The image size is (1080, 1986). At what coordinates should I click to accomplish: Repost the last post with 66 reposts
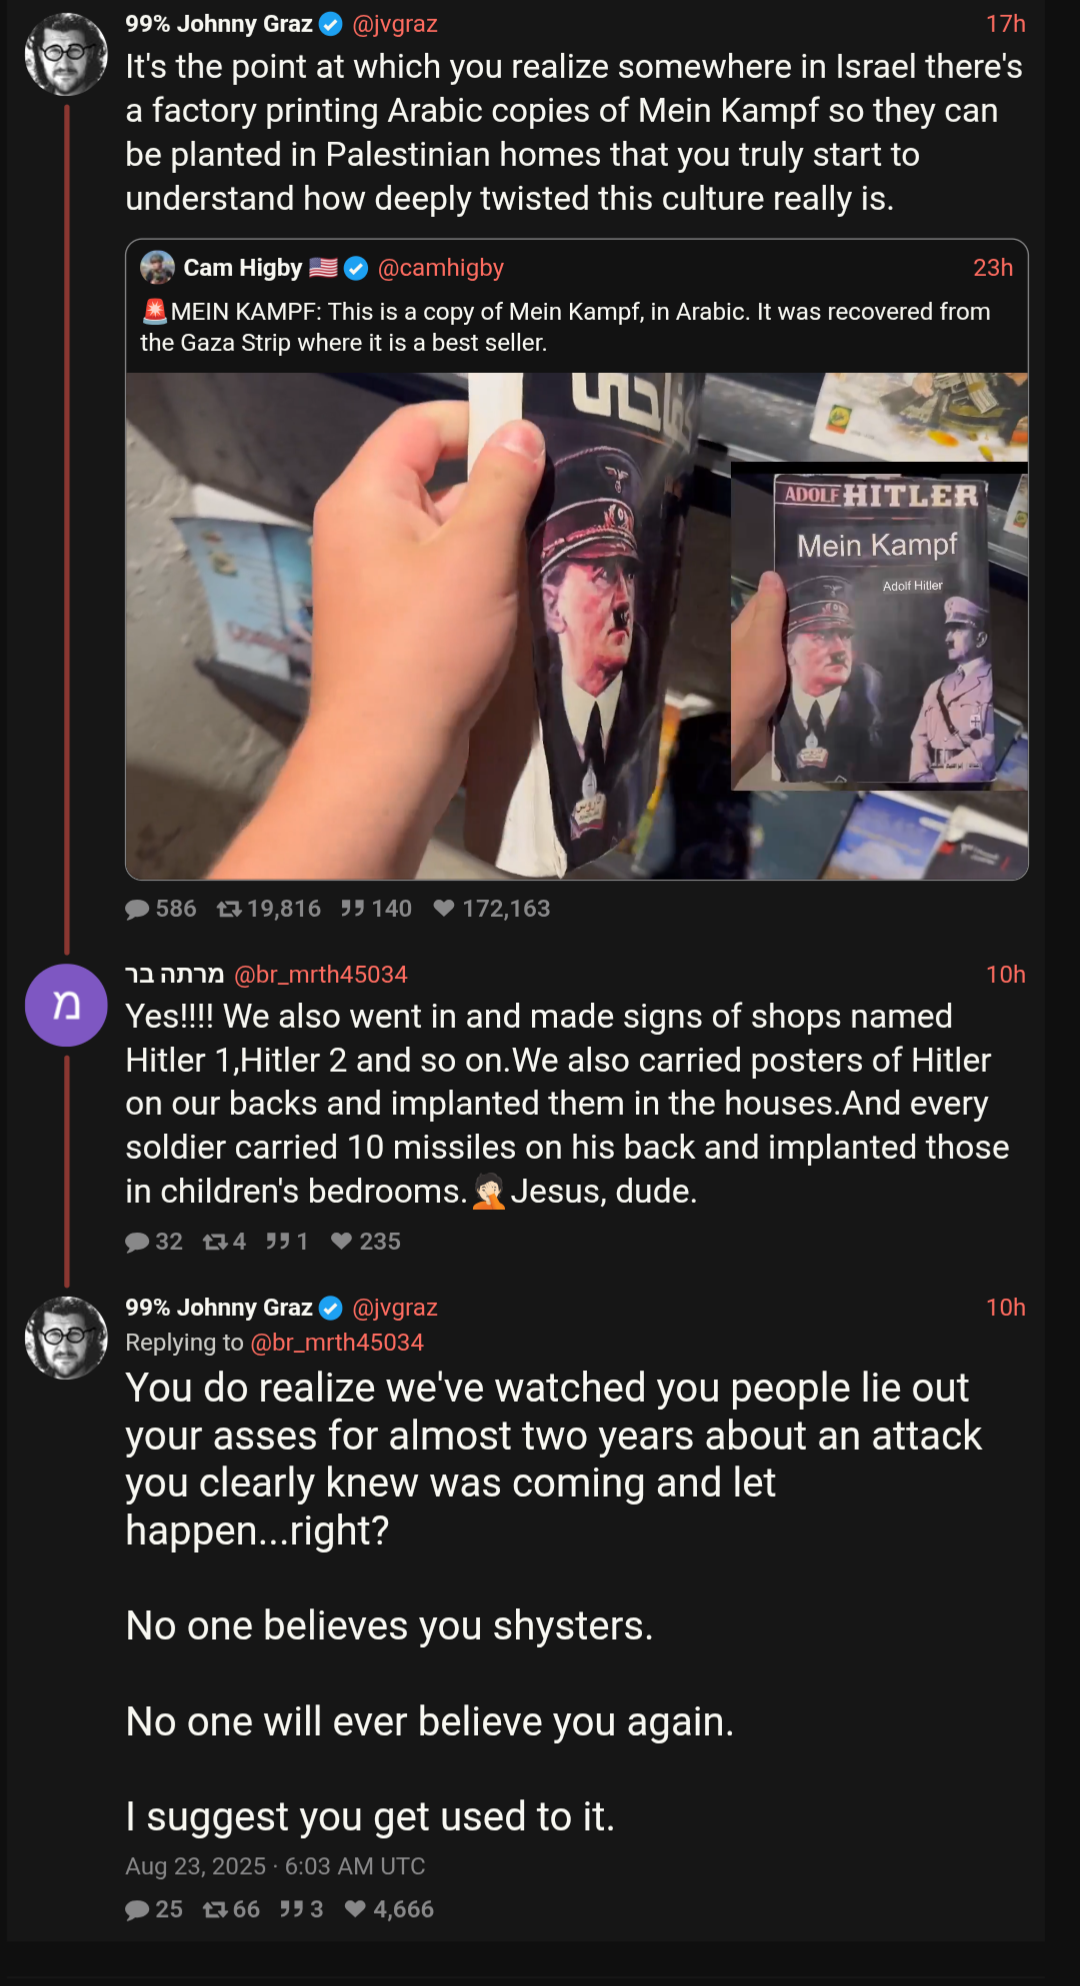pos(214,1910)
